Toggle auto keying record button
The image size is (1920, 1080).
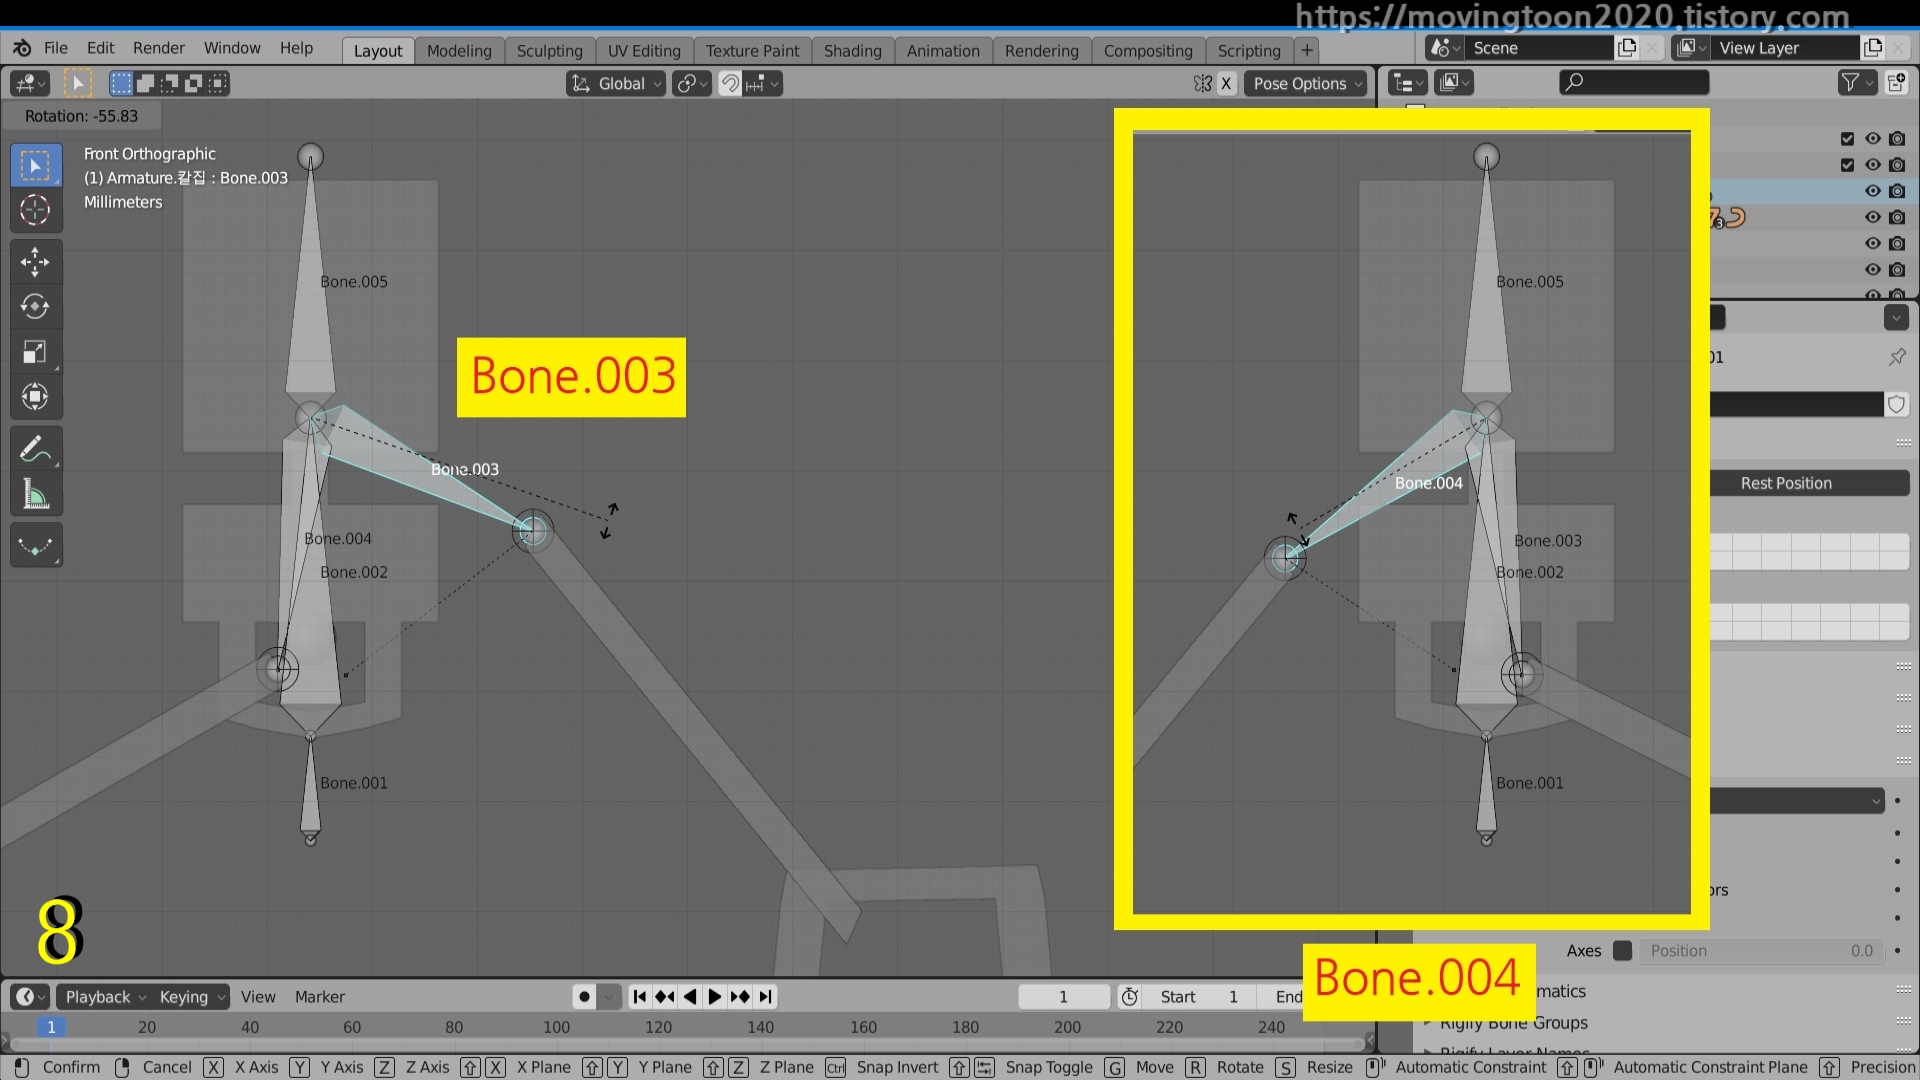pos(585,997)
